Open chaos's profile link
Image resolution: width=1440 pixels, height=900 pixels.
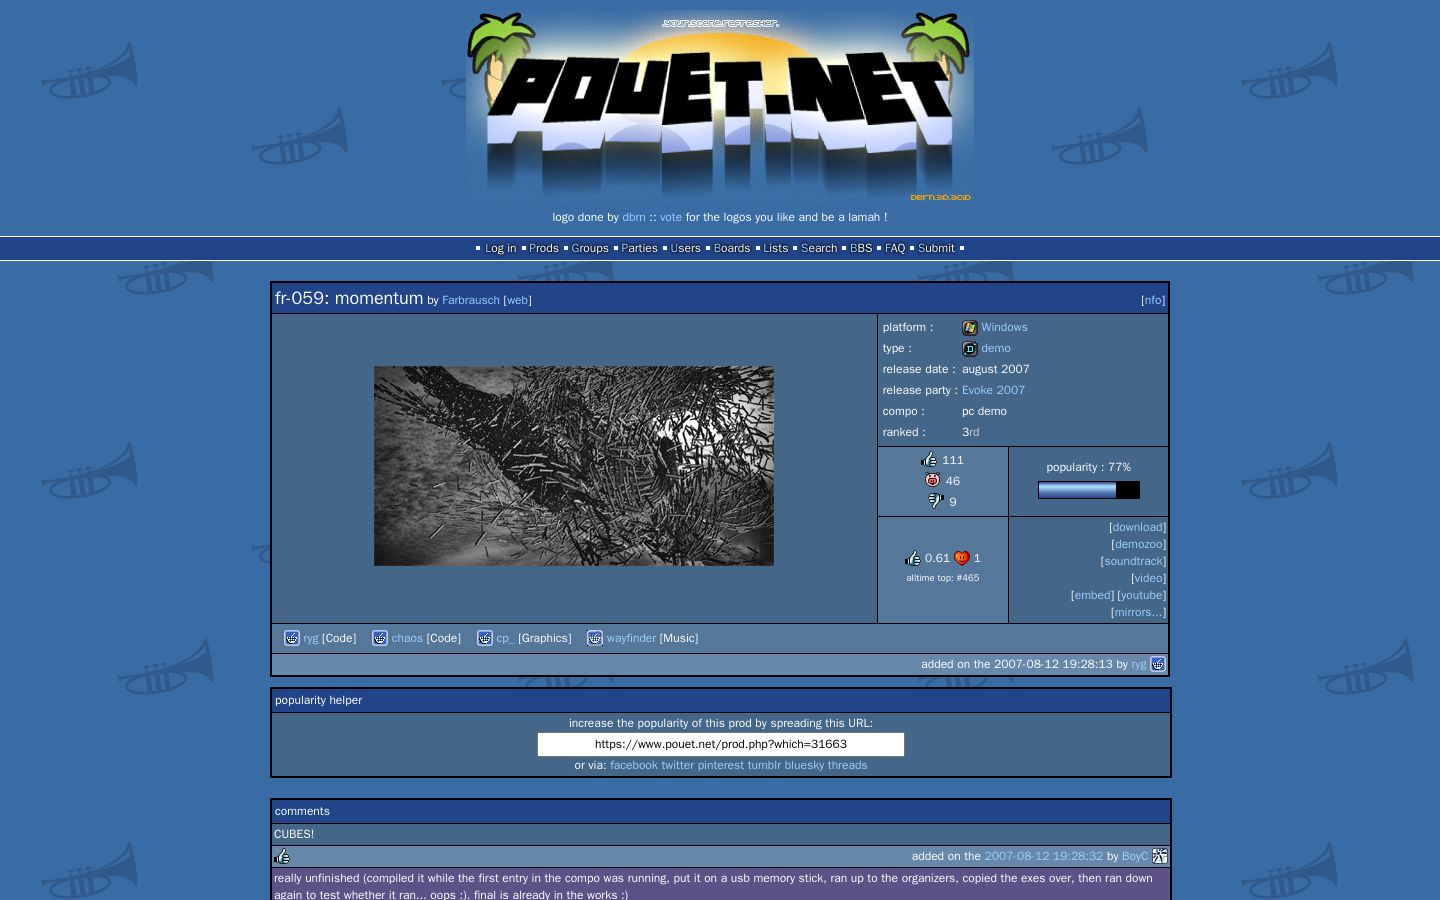pos(407,638)
